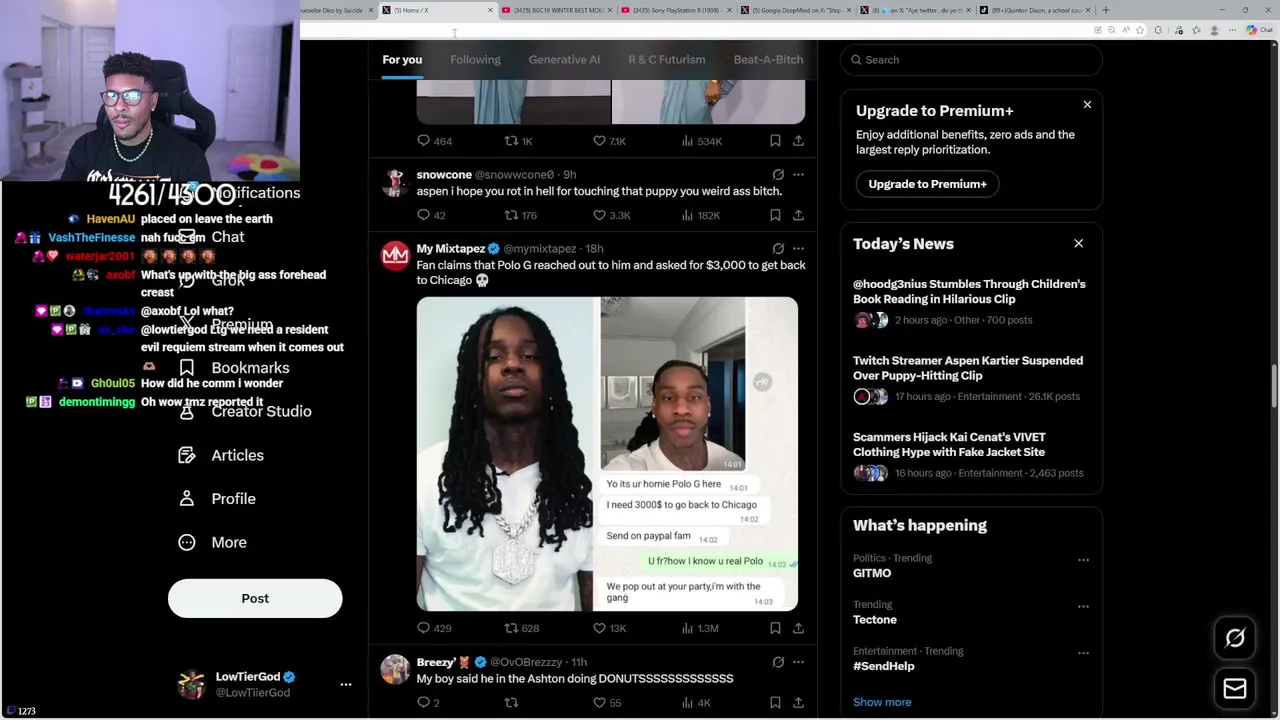
Task: Click the browser vertical scrollbar
Action: pos(1274,385)
